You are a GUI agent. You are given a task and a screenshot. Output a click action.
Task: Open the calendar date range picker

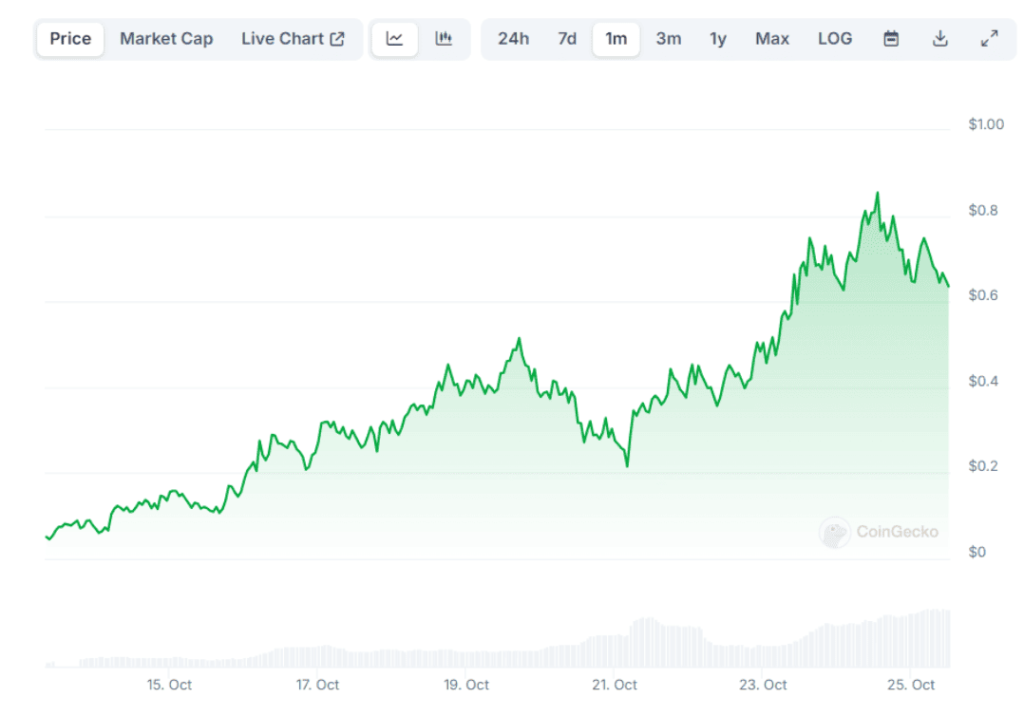pyautogui.click(x=890, y=38)
